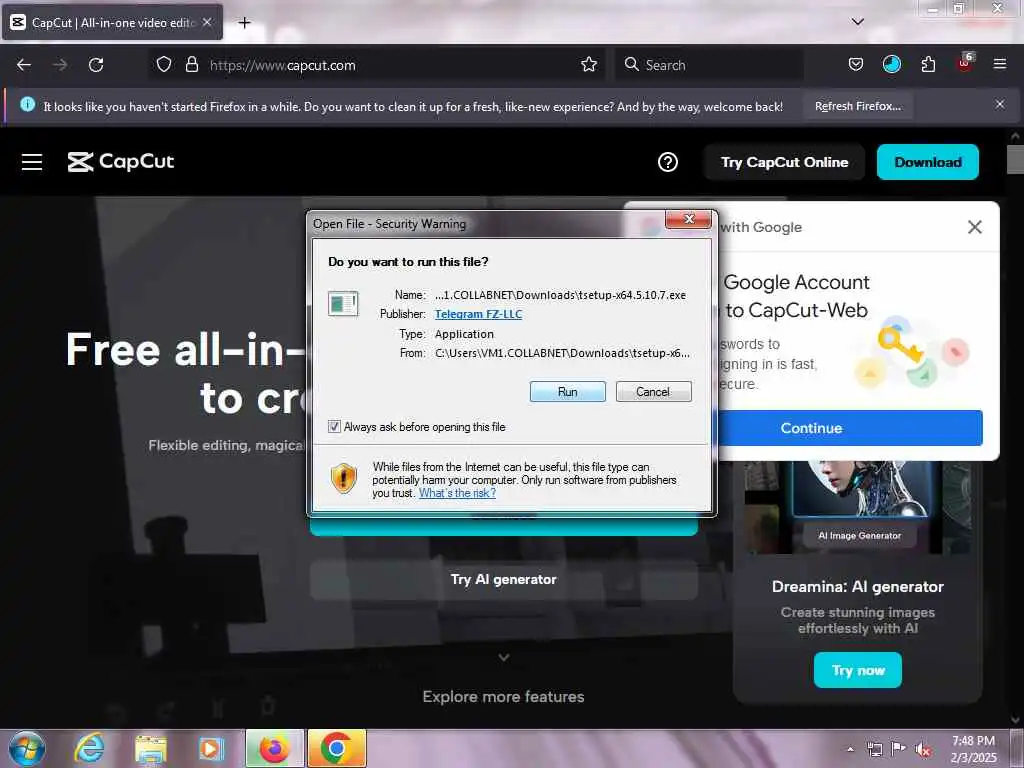Click the Firefox back arrow
This screenshot has height=768, width=1024.
(24, 65)
